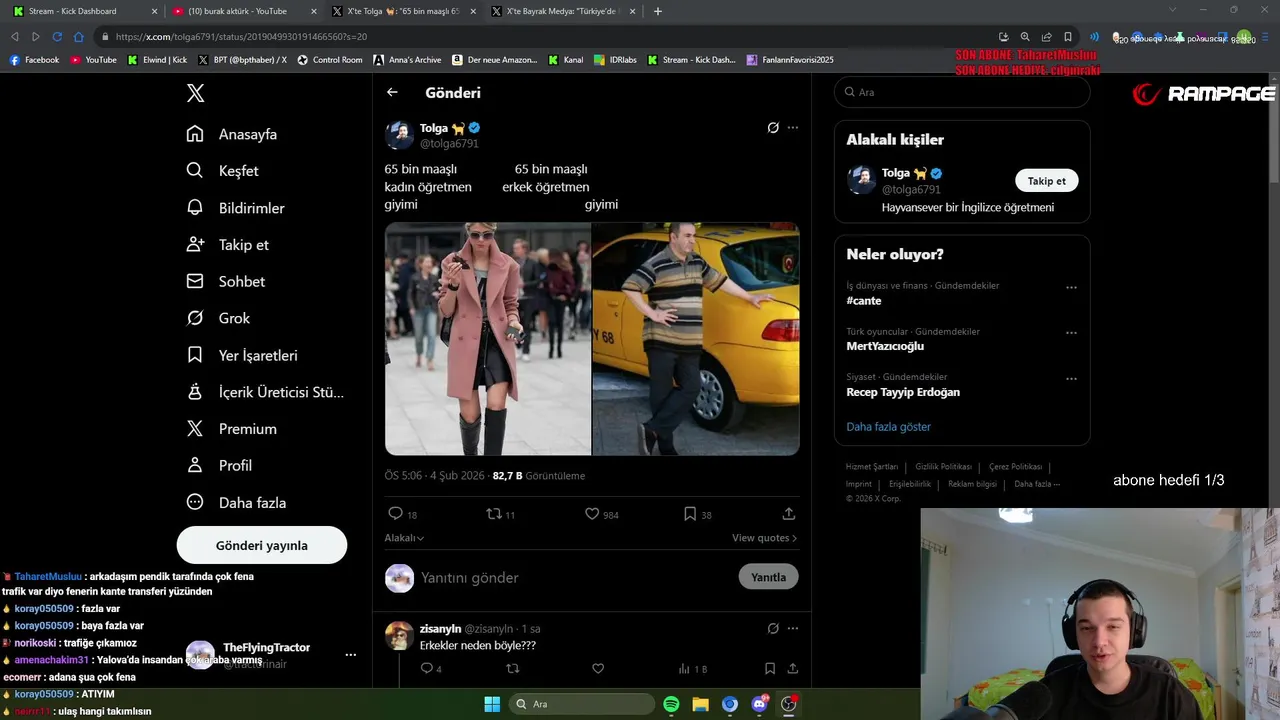Viewport: 1280px width, 720px height.
Task: Click the Grok icon on zisanyIn's reply
Action: click(x=773, y=629)
